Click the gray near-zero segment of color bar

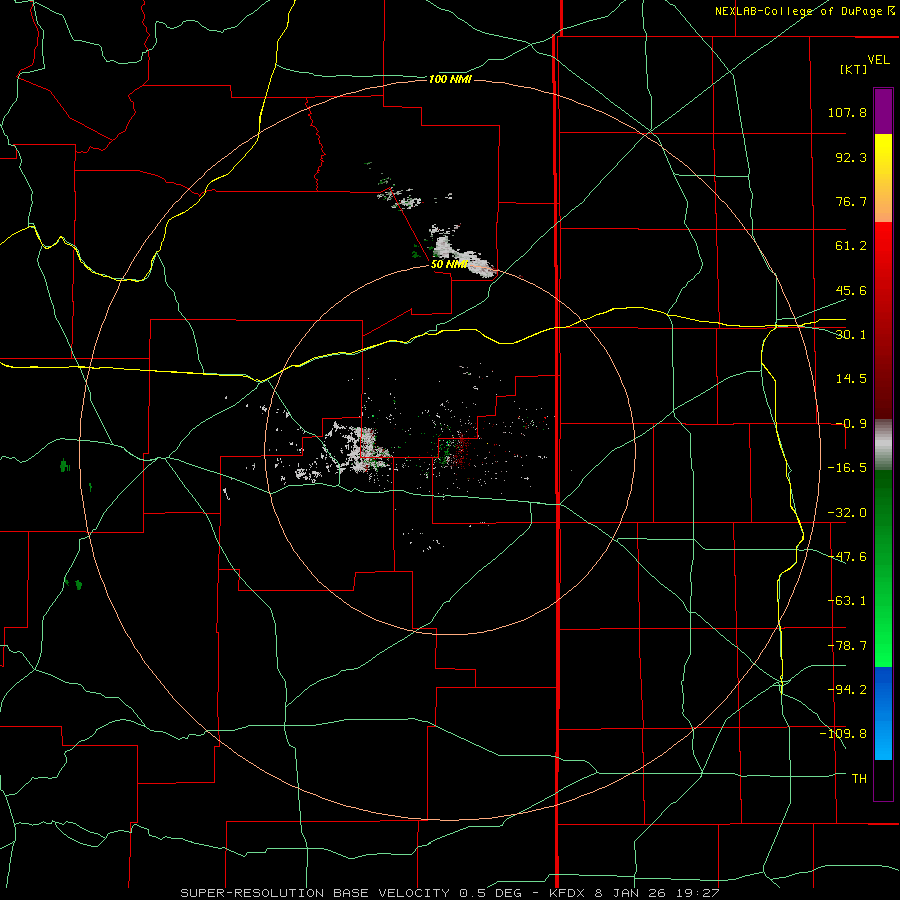pyautogui.click(x=883, y=444)
